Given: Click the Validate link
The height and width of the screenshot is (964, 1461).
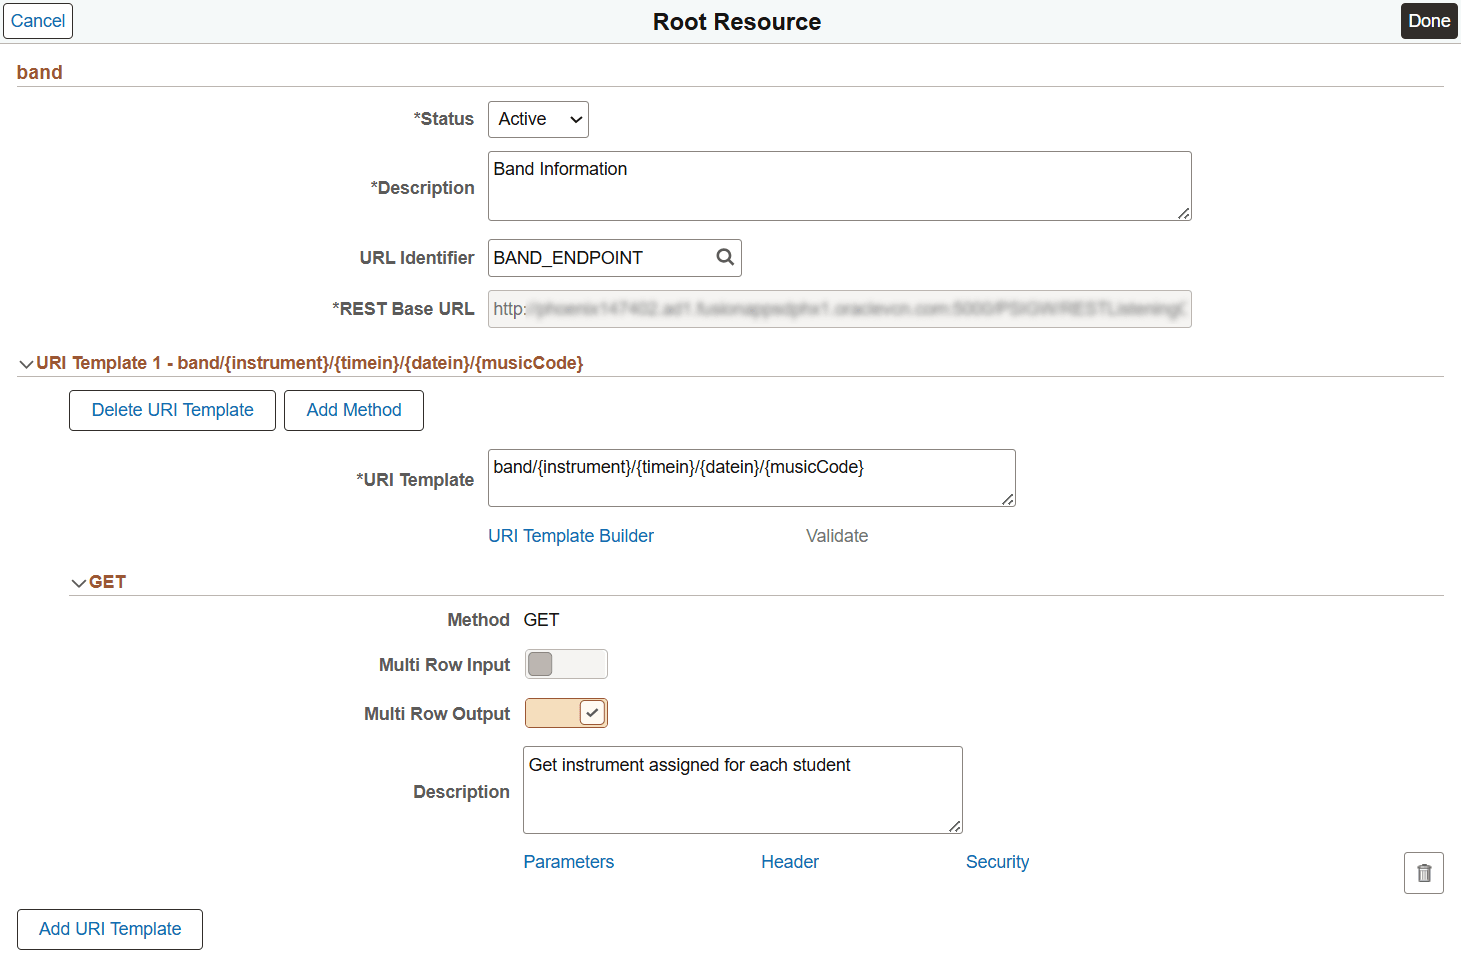Looking at the screenshot, I should coord(837,535).
